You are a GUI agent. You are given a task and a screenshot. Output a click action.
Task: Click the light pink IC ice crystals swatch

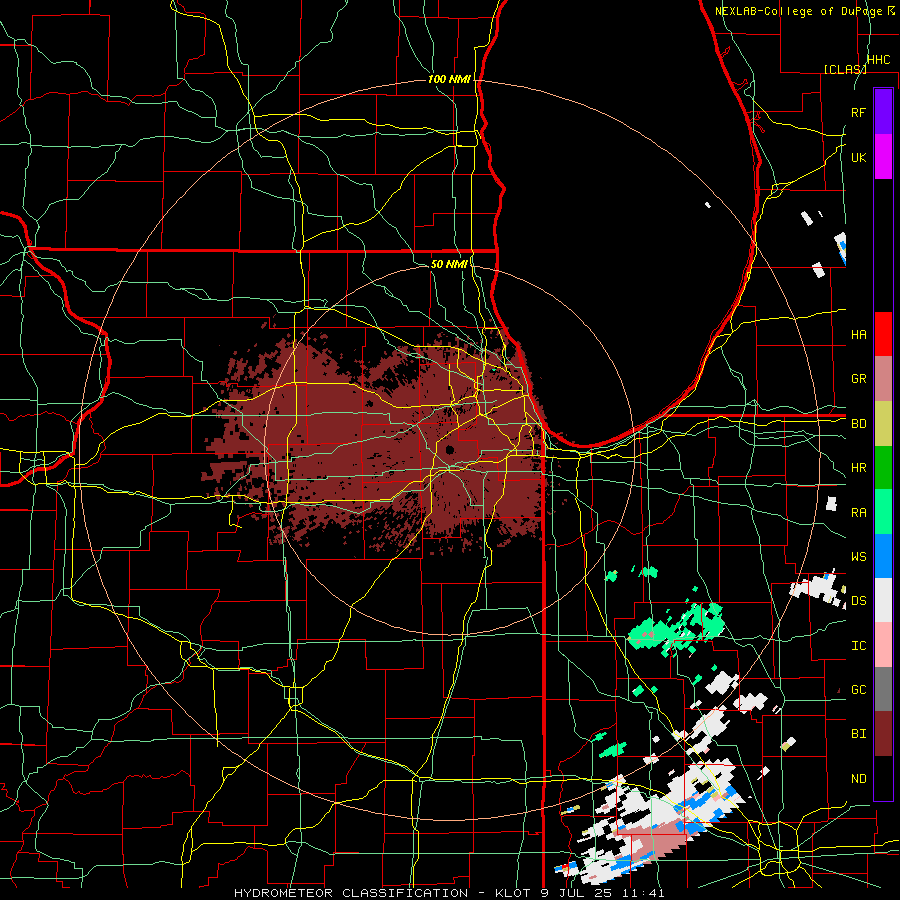883,645
